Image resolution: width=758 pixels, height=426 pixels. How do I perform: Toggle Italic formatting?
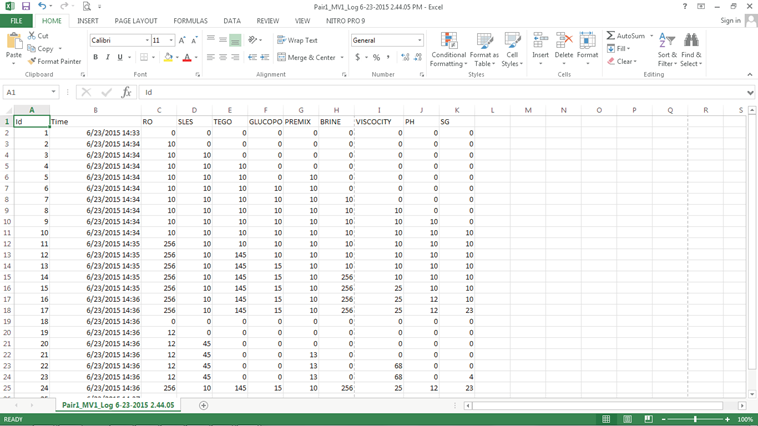click(x=107, y=57)
